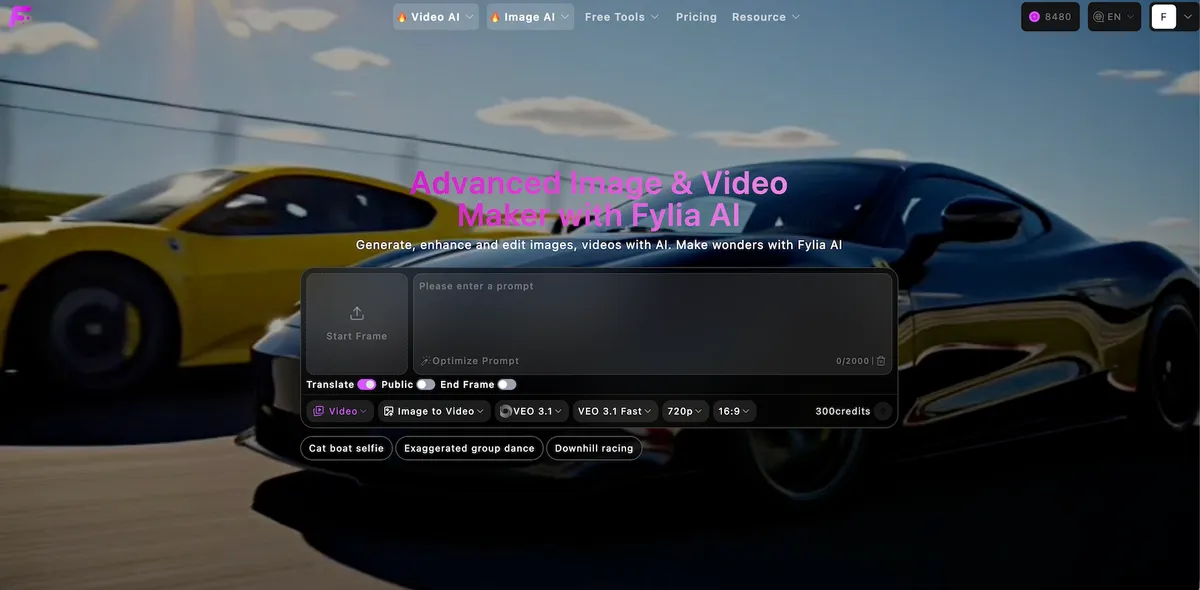Open the Image AI menu
The height and width of the screenshot is (590, 1200).
coord(530,17)
